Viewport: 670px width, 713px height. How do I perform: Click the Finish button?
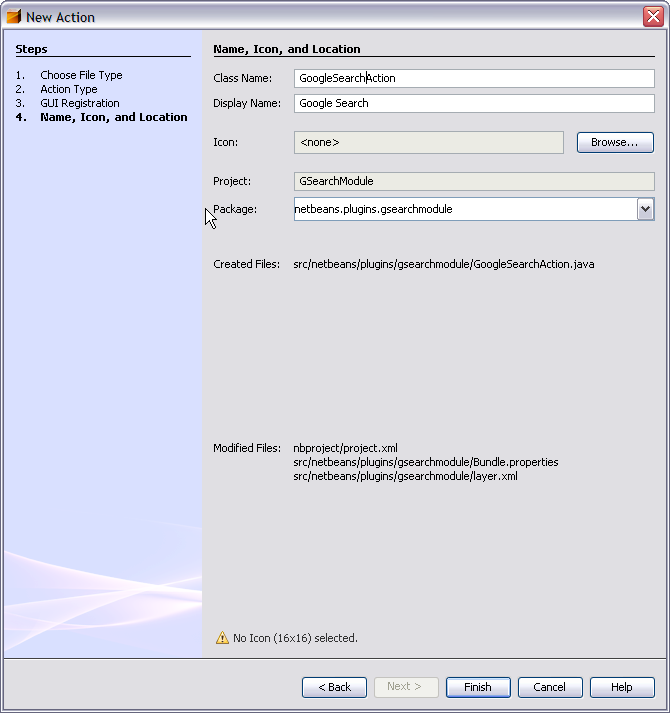pyautogui.click(x=478, y=687)
